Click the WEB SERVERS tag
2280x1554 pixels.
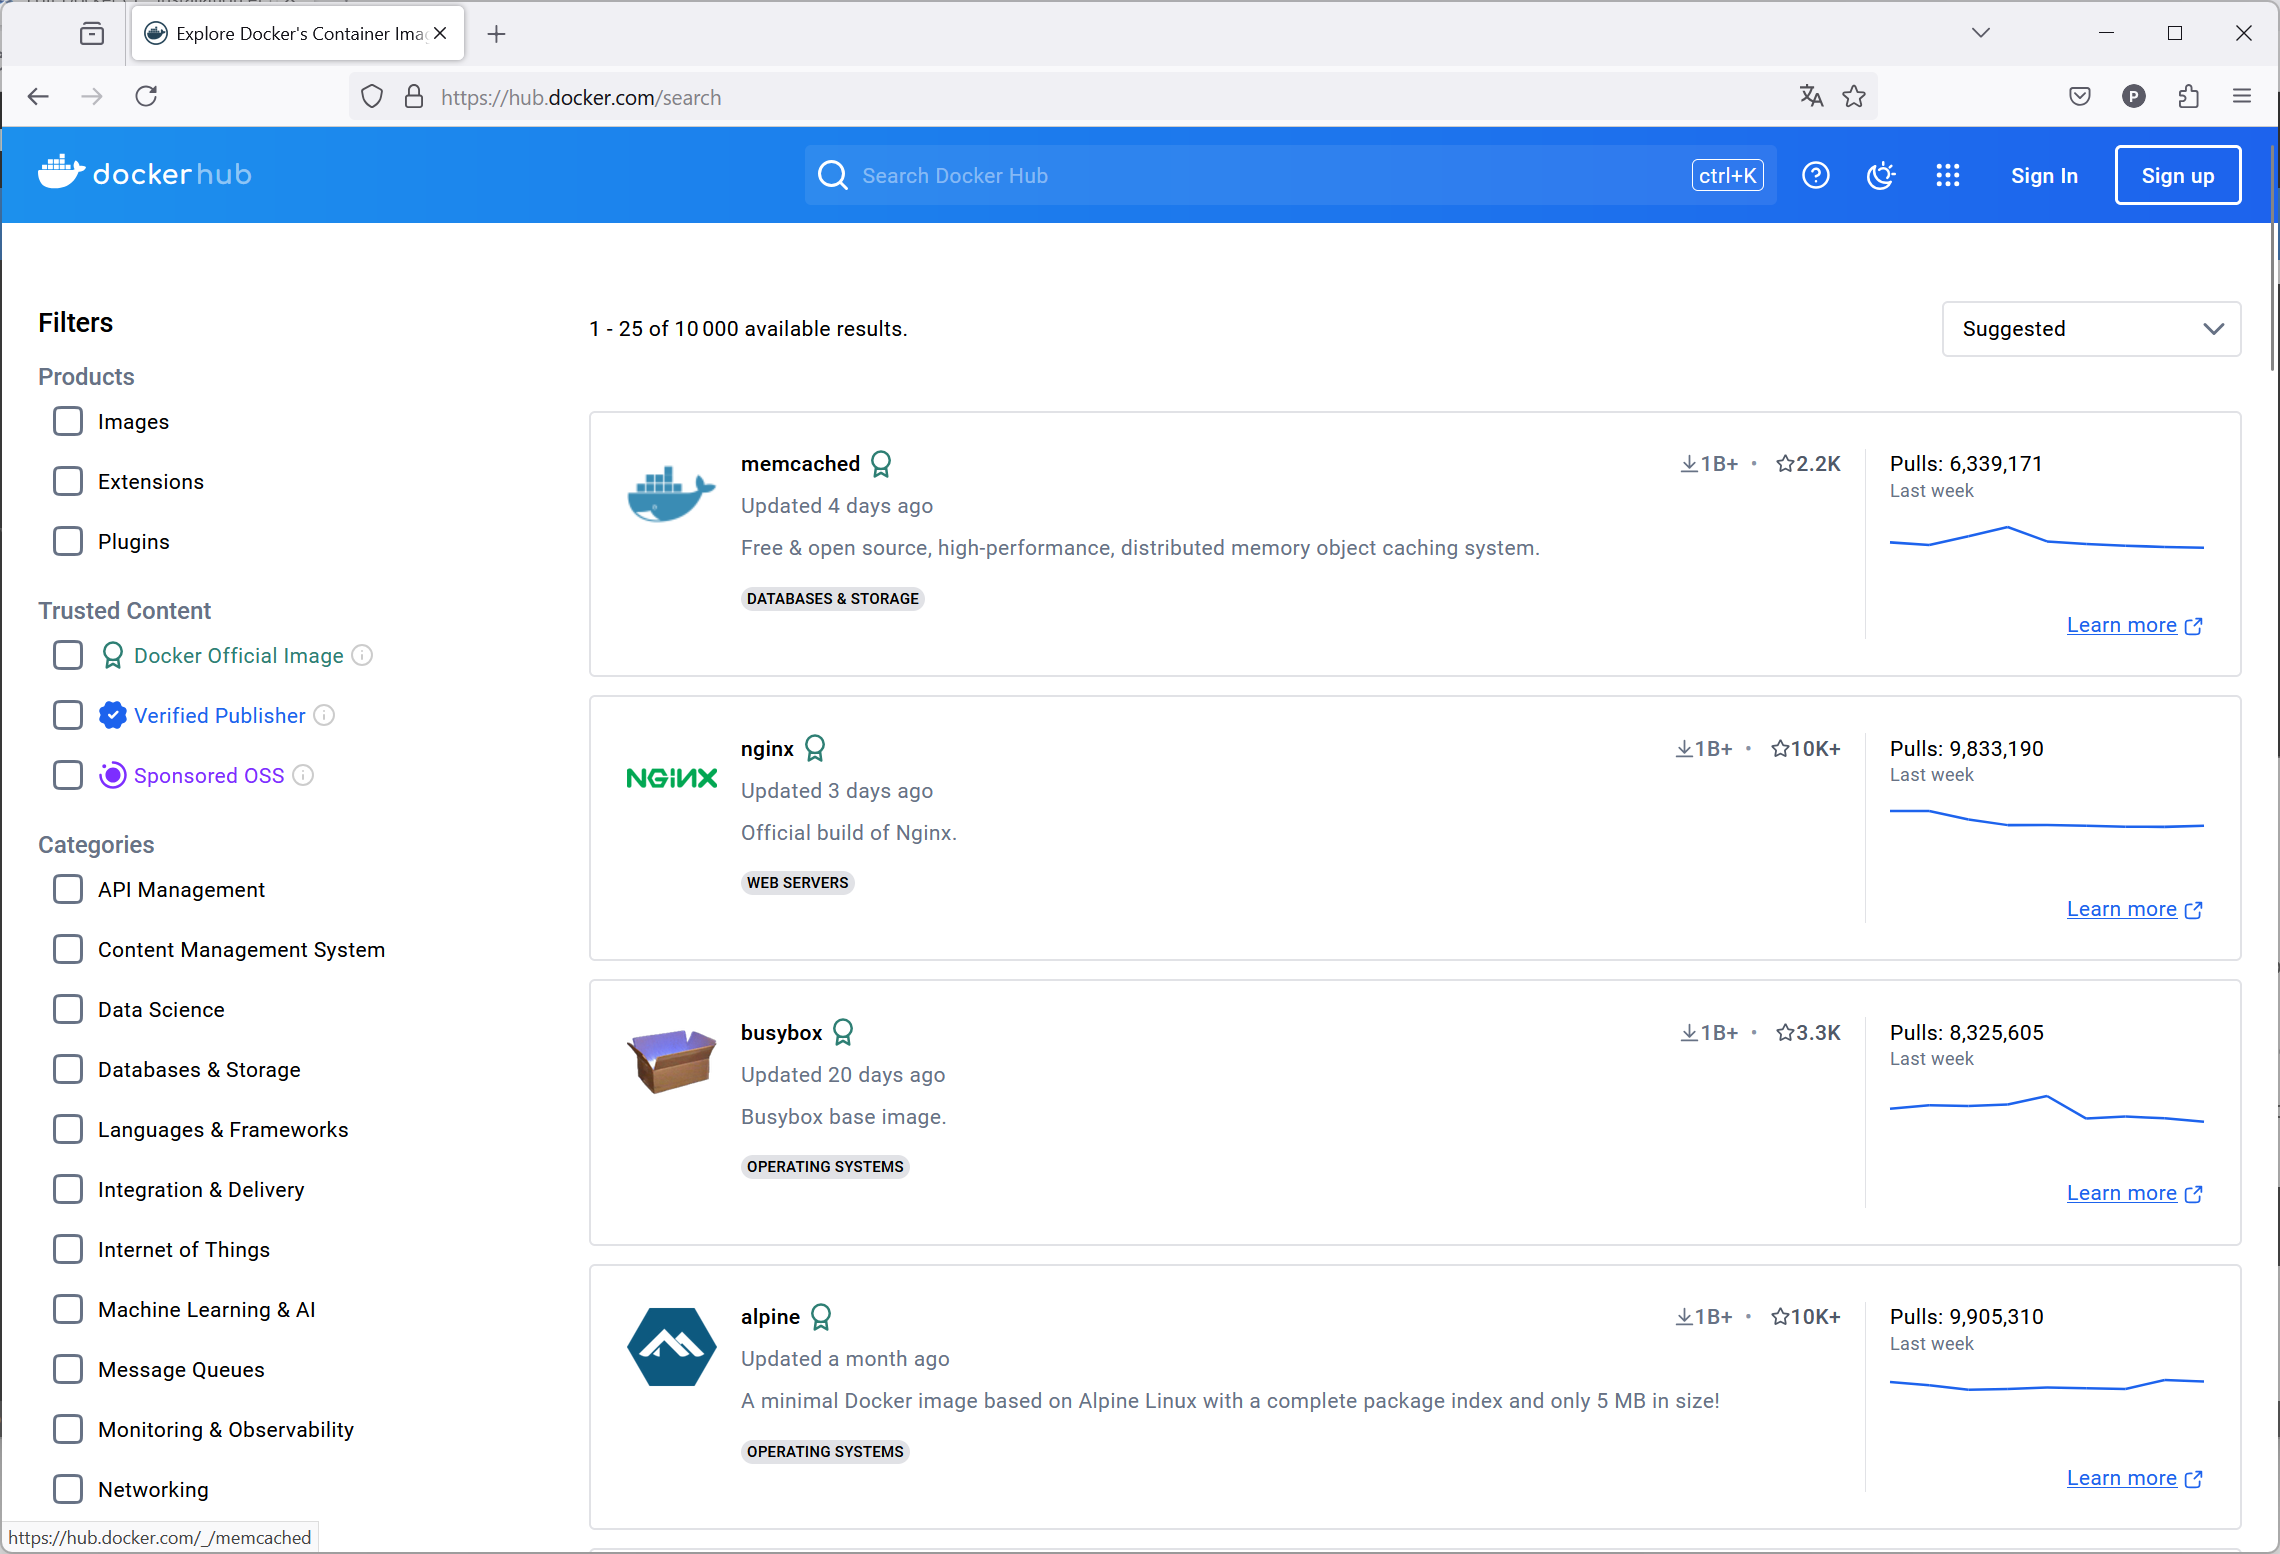point(797,883)
